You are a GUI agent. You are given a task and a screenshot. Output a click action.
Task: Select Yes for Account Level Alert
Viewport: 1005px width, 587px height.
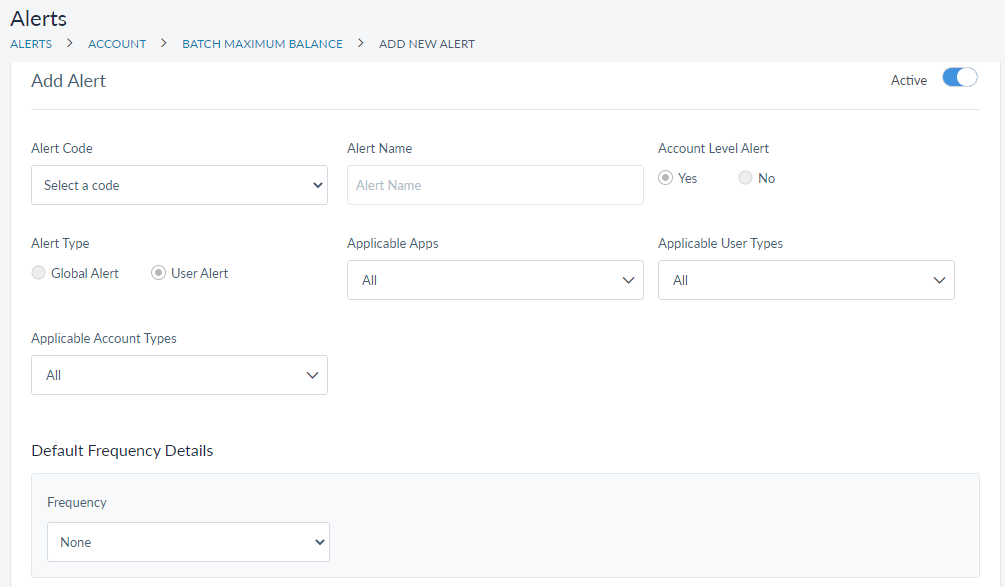click(x=666, y=178)
